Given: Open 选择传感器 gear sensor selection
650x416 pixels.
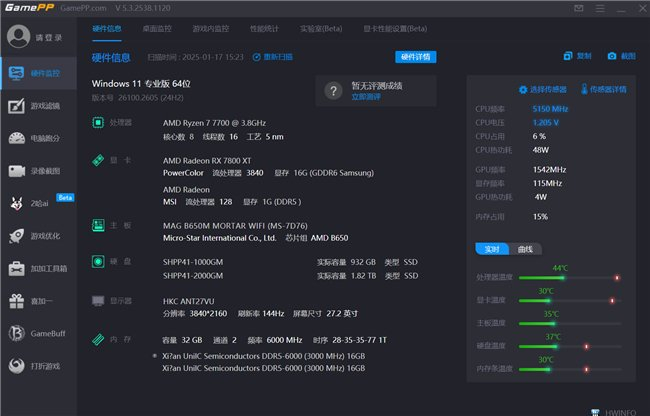Looking at the screenshot, I should tap(543, 89).
